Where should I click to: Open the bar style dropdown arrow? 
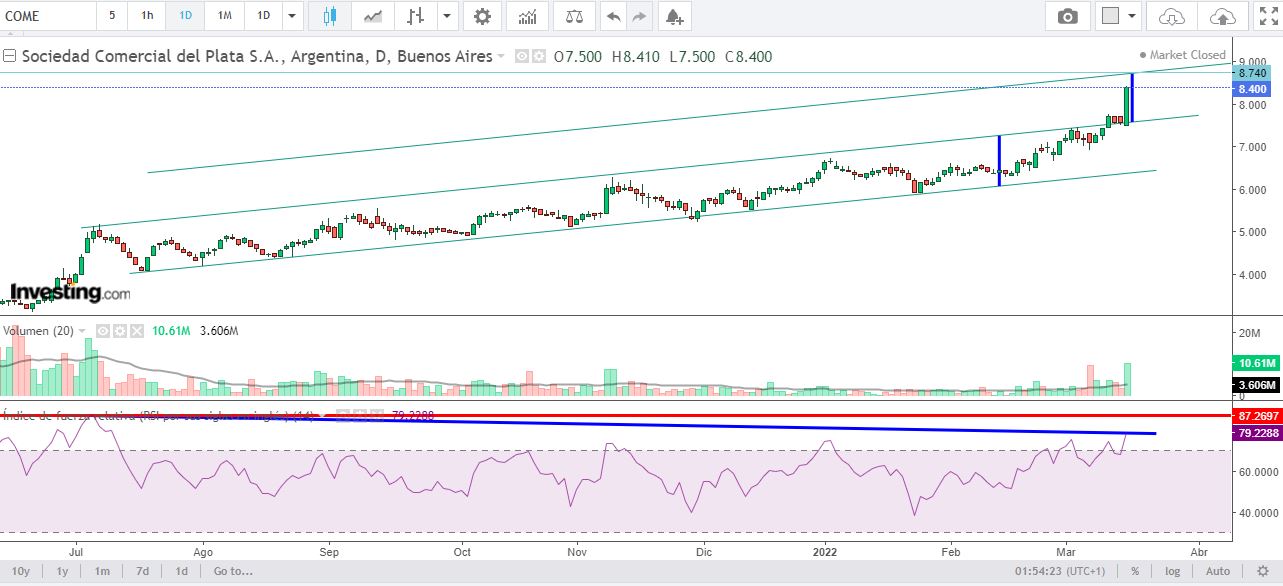(446, 16)
